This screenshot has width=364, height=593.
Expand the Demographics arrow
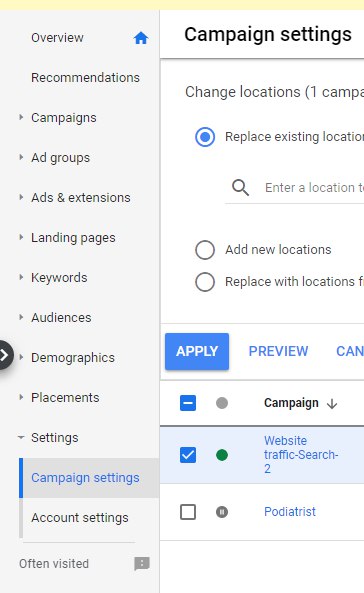tap(21, 357)
